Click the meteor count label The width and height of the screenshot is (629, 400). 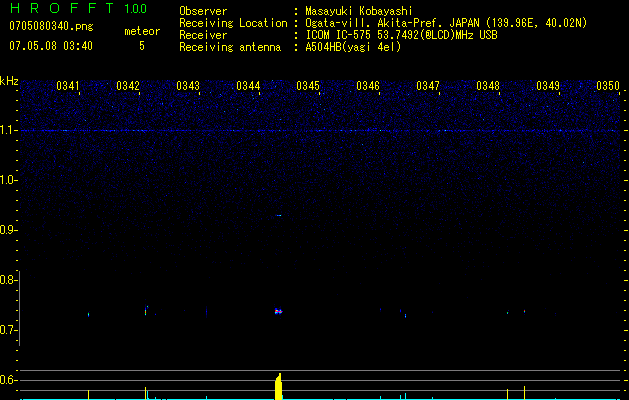[142, 31]
